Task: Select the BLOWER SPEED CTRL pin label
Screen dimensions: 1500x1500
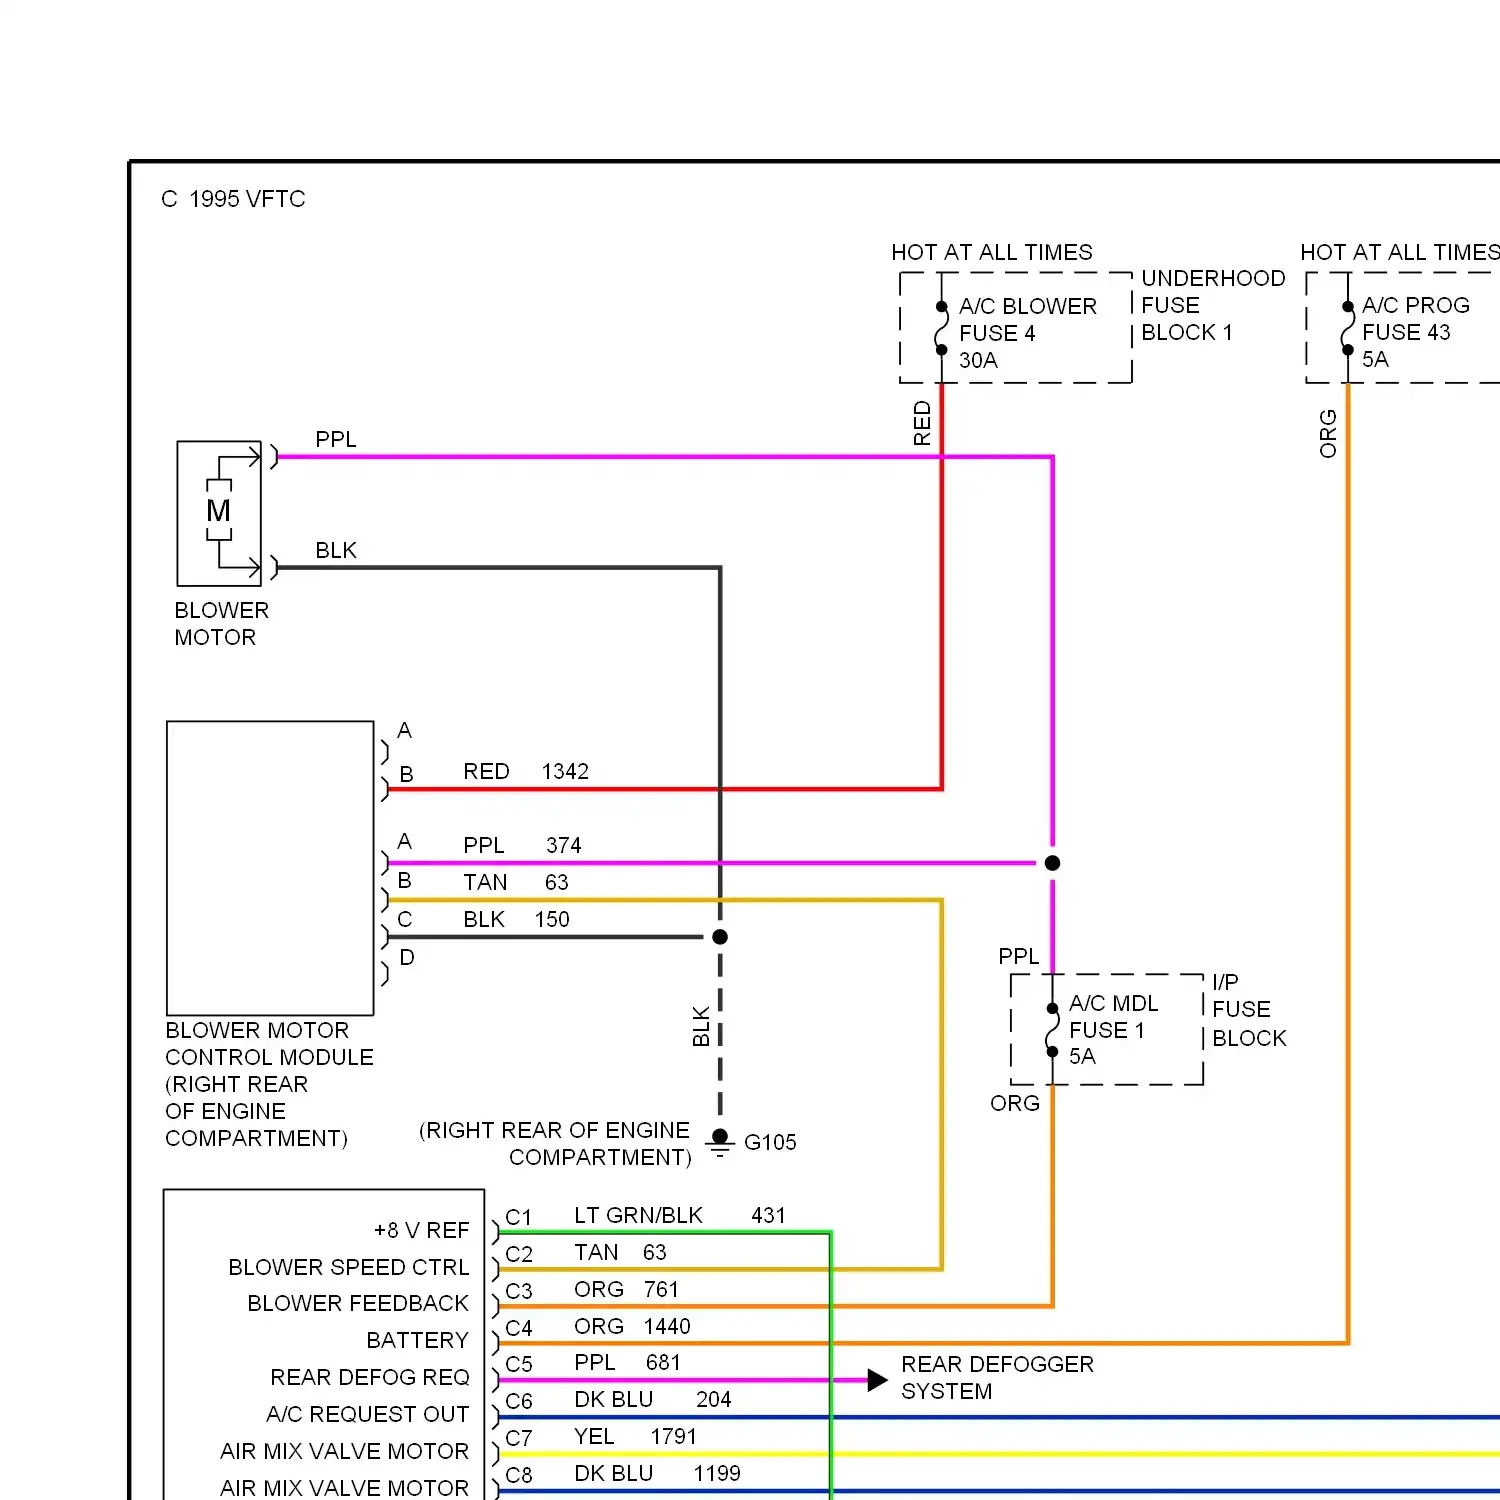Action: click(348, 1268)
